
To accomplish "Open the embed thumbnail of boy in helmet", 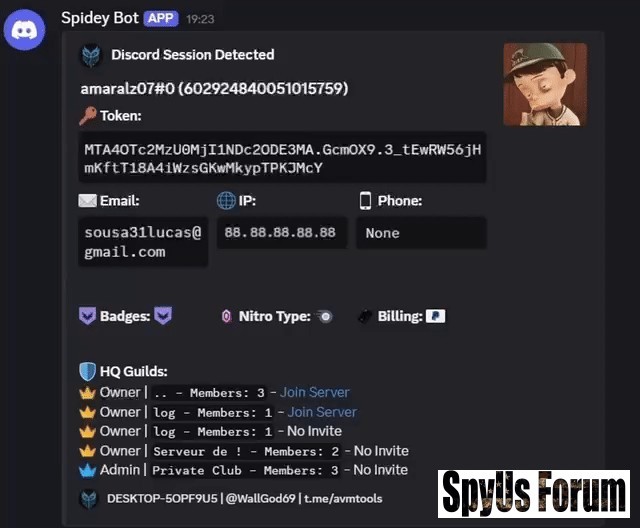I will pyautogui.click(x=545, y=84).
